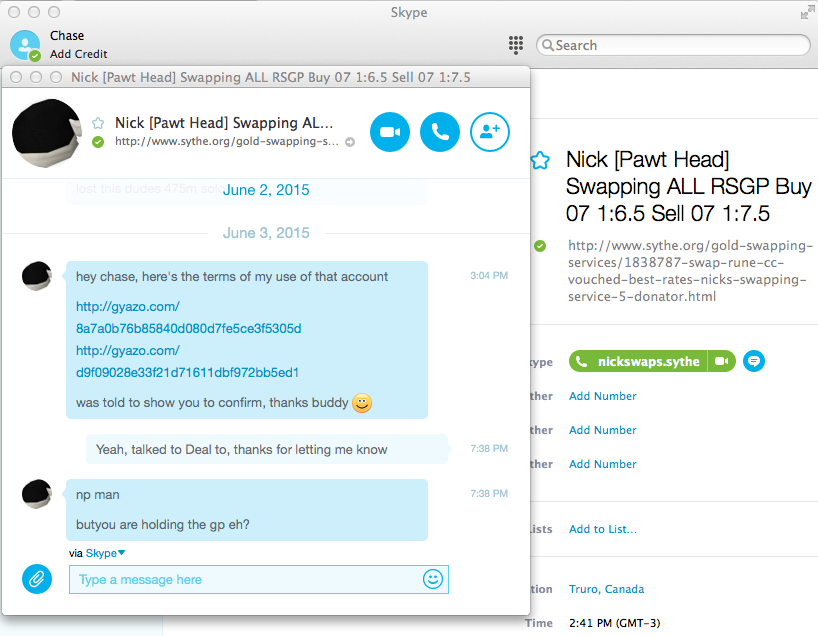818x636 pixels.
Task: Enter full screen using the window corner arrows
Action: click(x=807, y=11)
